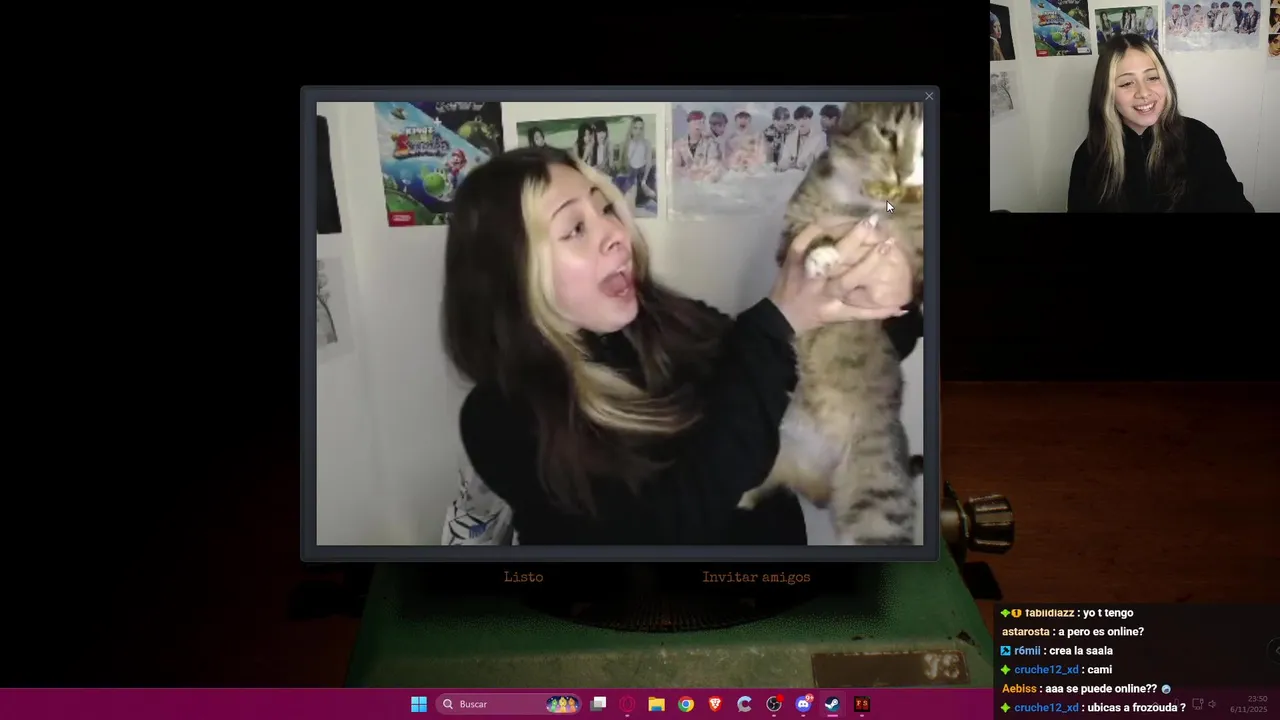1280x720 pixels.
Task: Click the webcam preview image in the dialog
Action: pyautogui.click(x=620, y=323)
